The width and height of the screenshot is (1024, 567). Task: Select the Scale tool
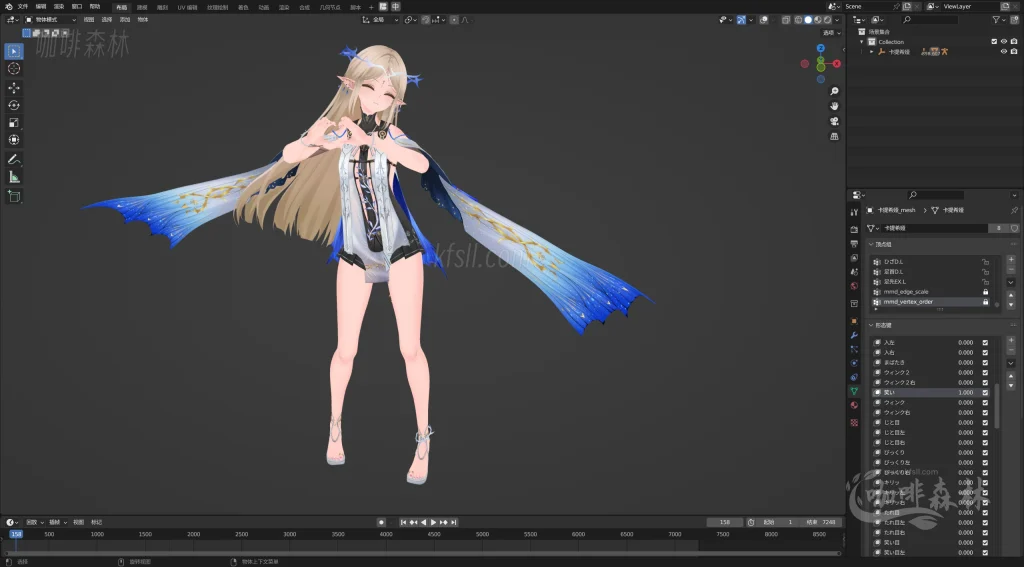[14, 123]
